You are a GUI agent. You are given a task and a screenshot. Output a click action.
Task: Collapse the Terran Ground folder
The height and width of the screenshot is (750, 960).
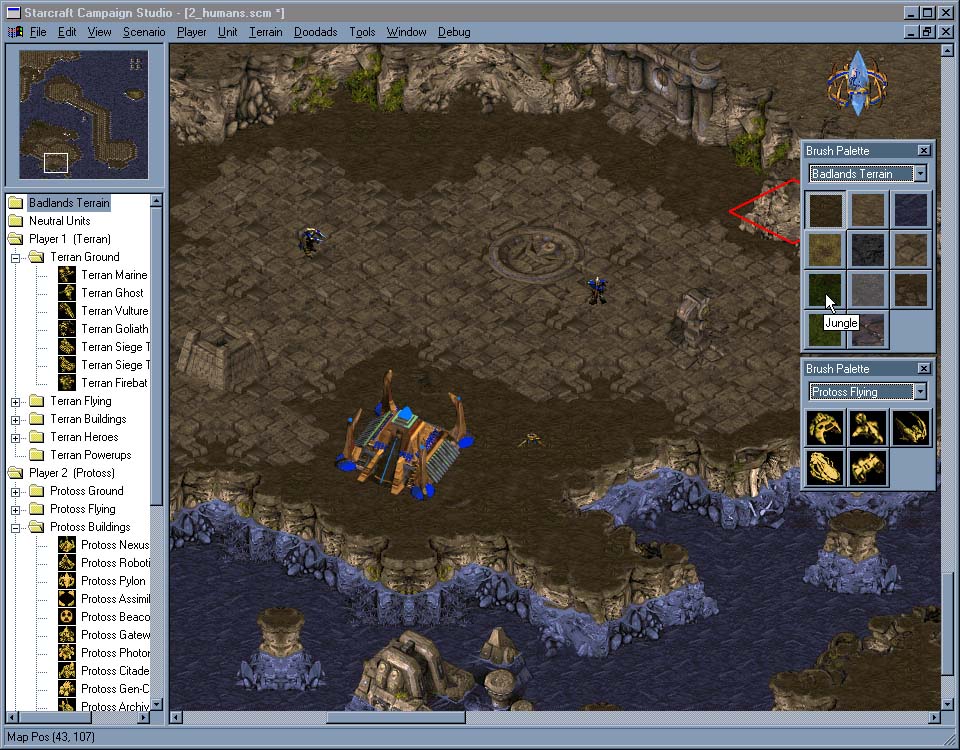click(x=16, y=258)
